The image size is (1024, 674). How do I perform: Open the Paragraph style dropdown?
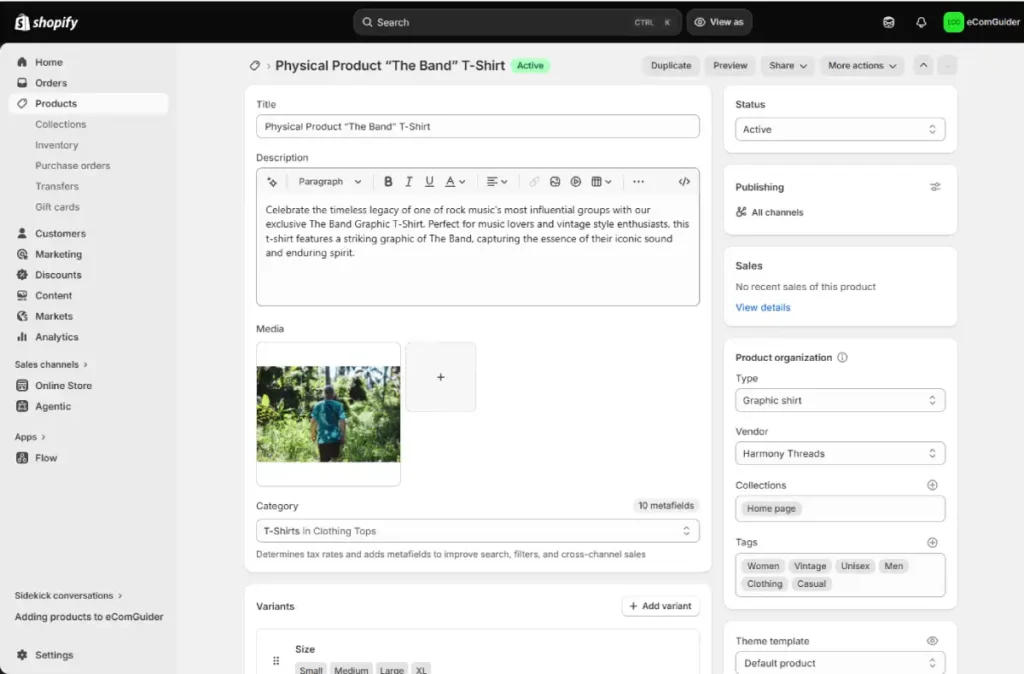(329, 182)
